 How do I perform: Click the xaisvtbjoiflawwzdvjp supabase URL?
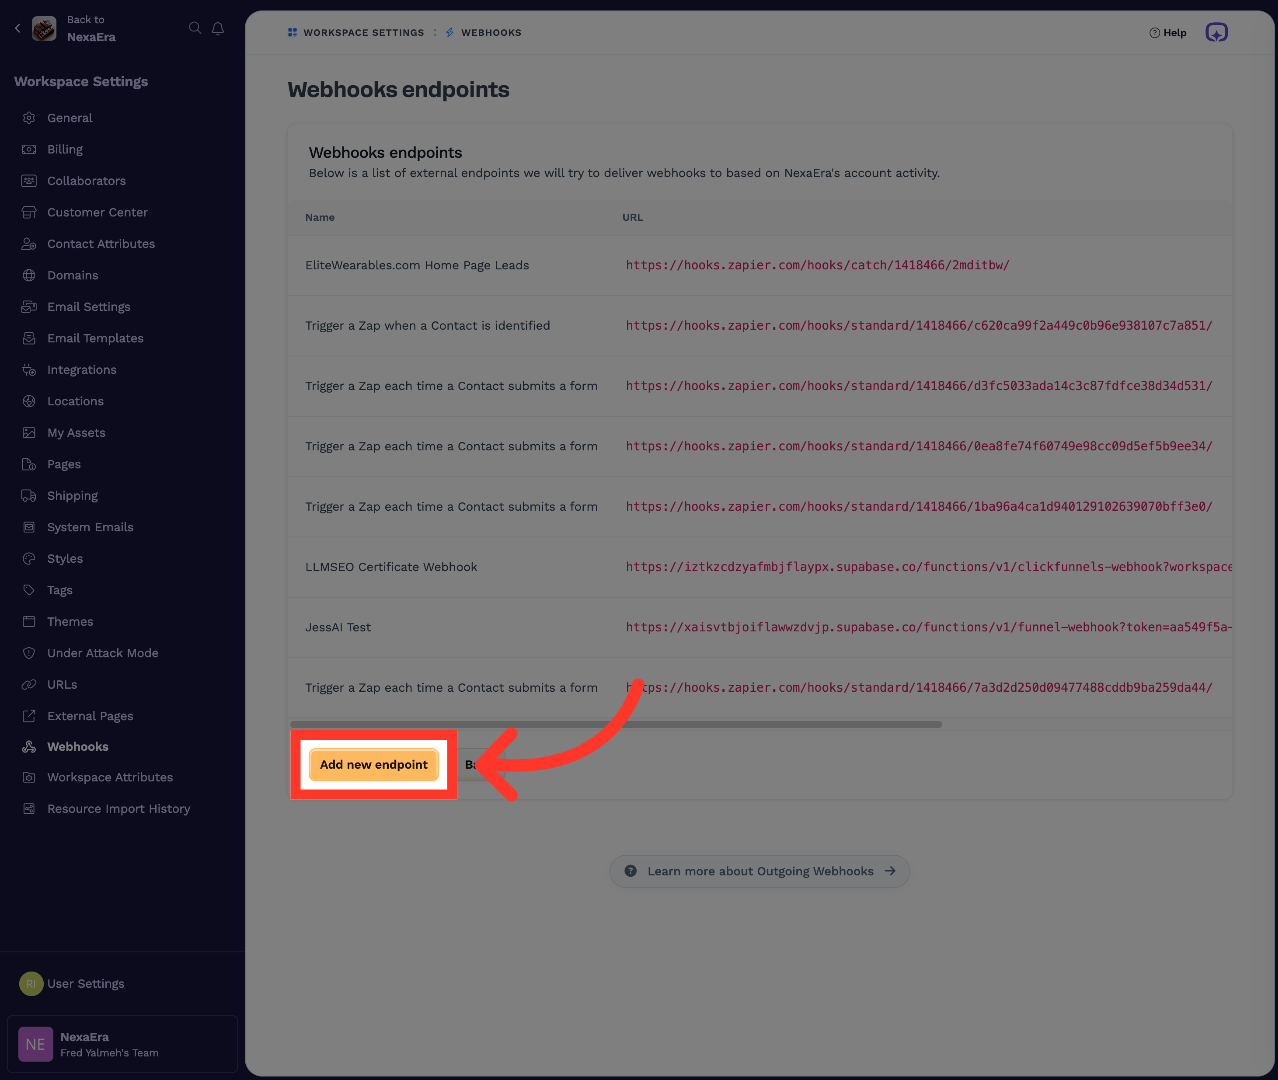tap(929, 628)
